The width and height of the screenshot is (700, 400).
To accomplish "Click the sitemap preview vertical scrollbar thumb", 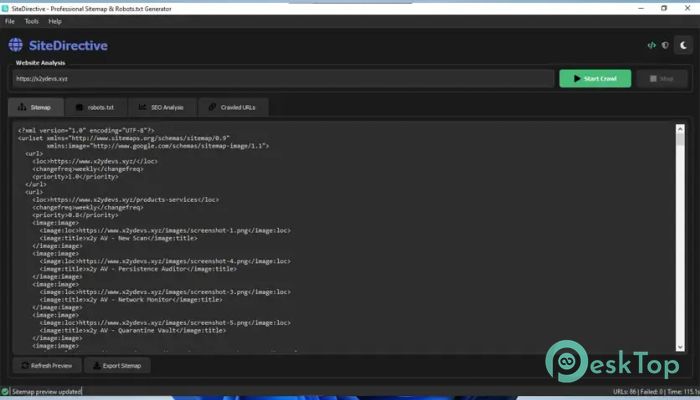I will (680, 139).
